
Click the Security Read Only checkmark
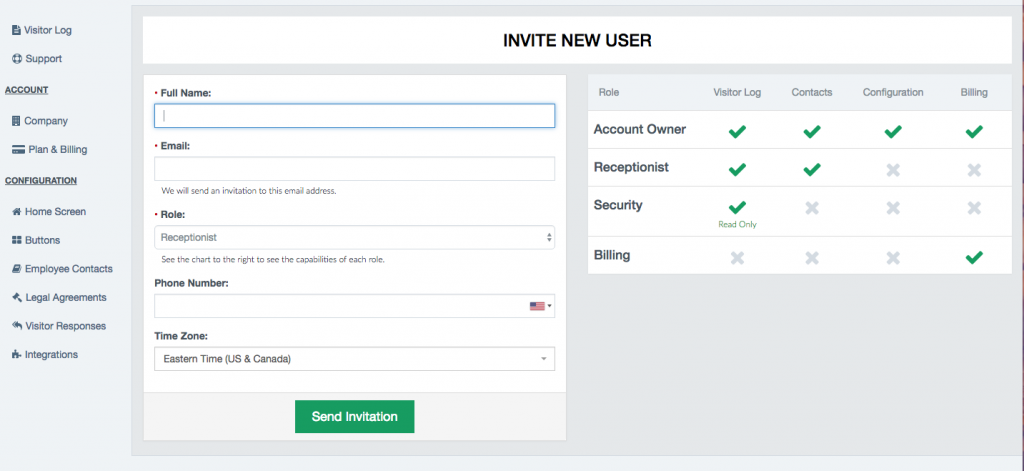(x=737, y=208)
